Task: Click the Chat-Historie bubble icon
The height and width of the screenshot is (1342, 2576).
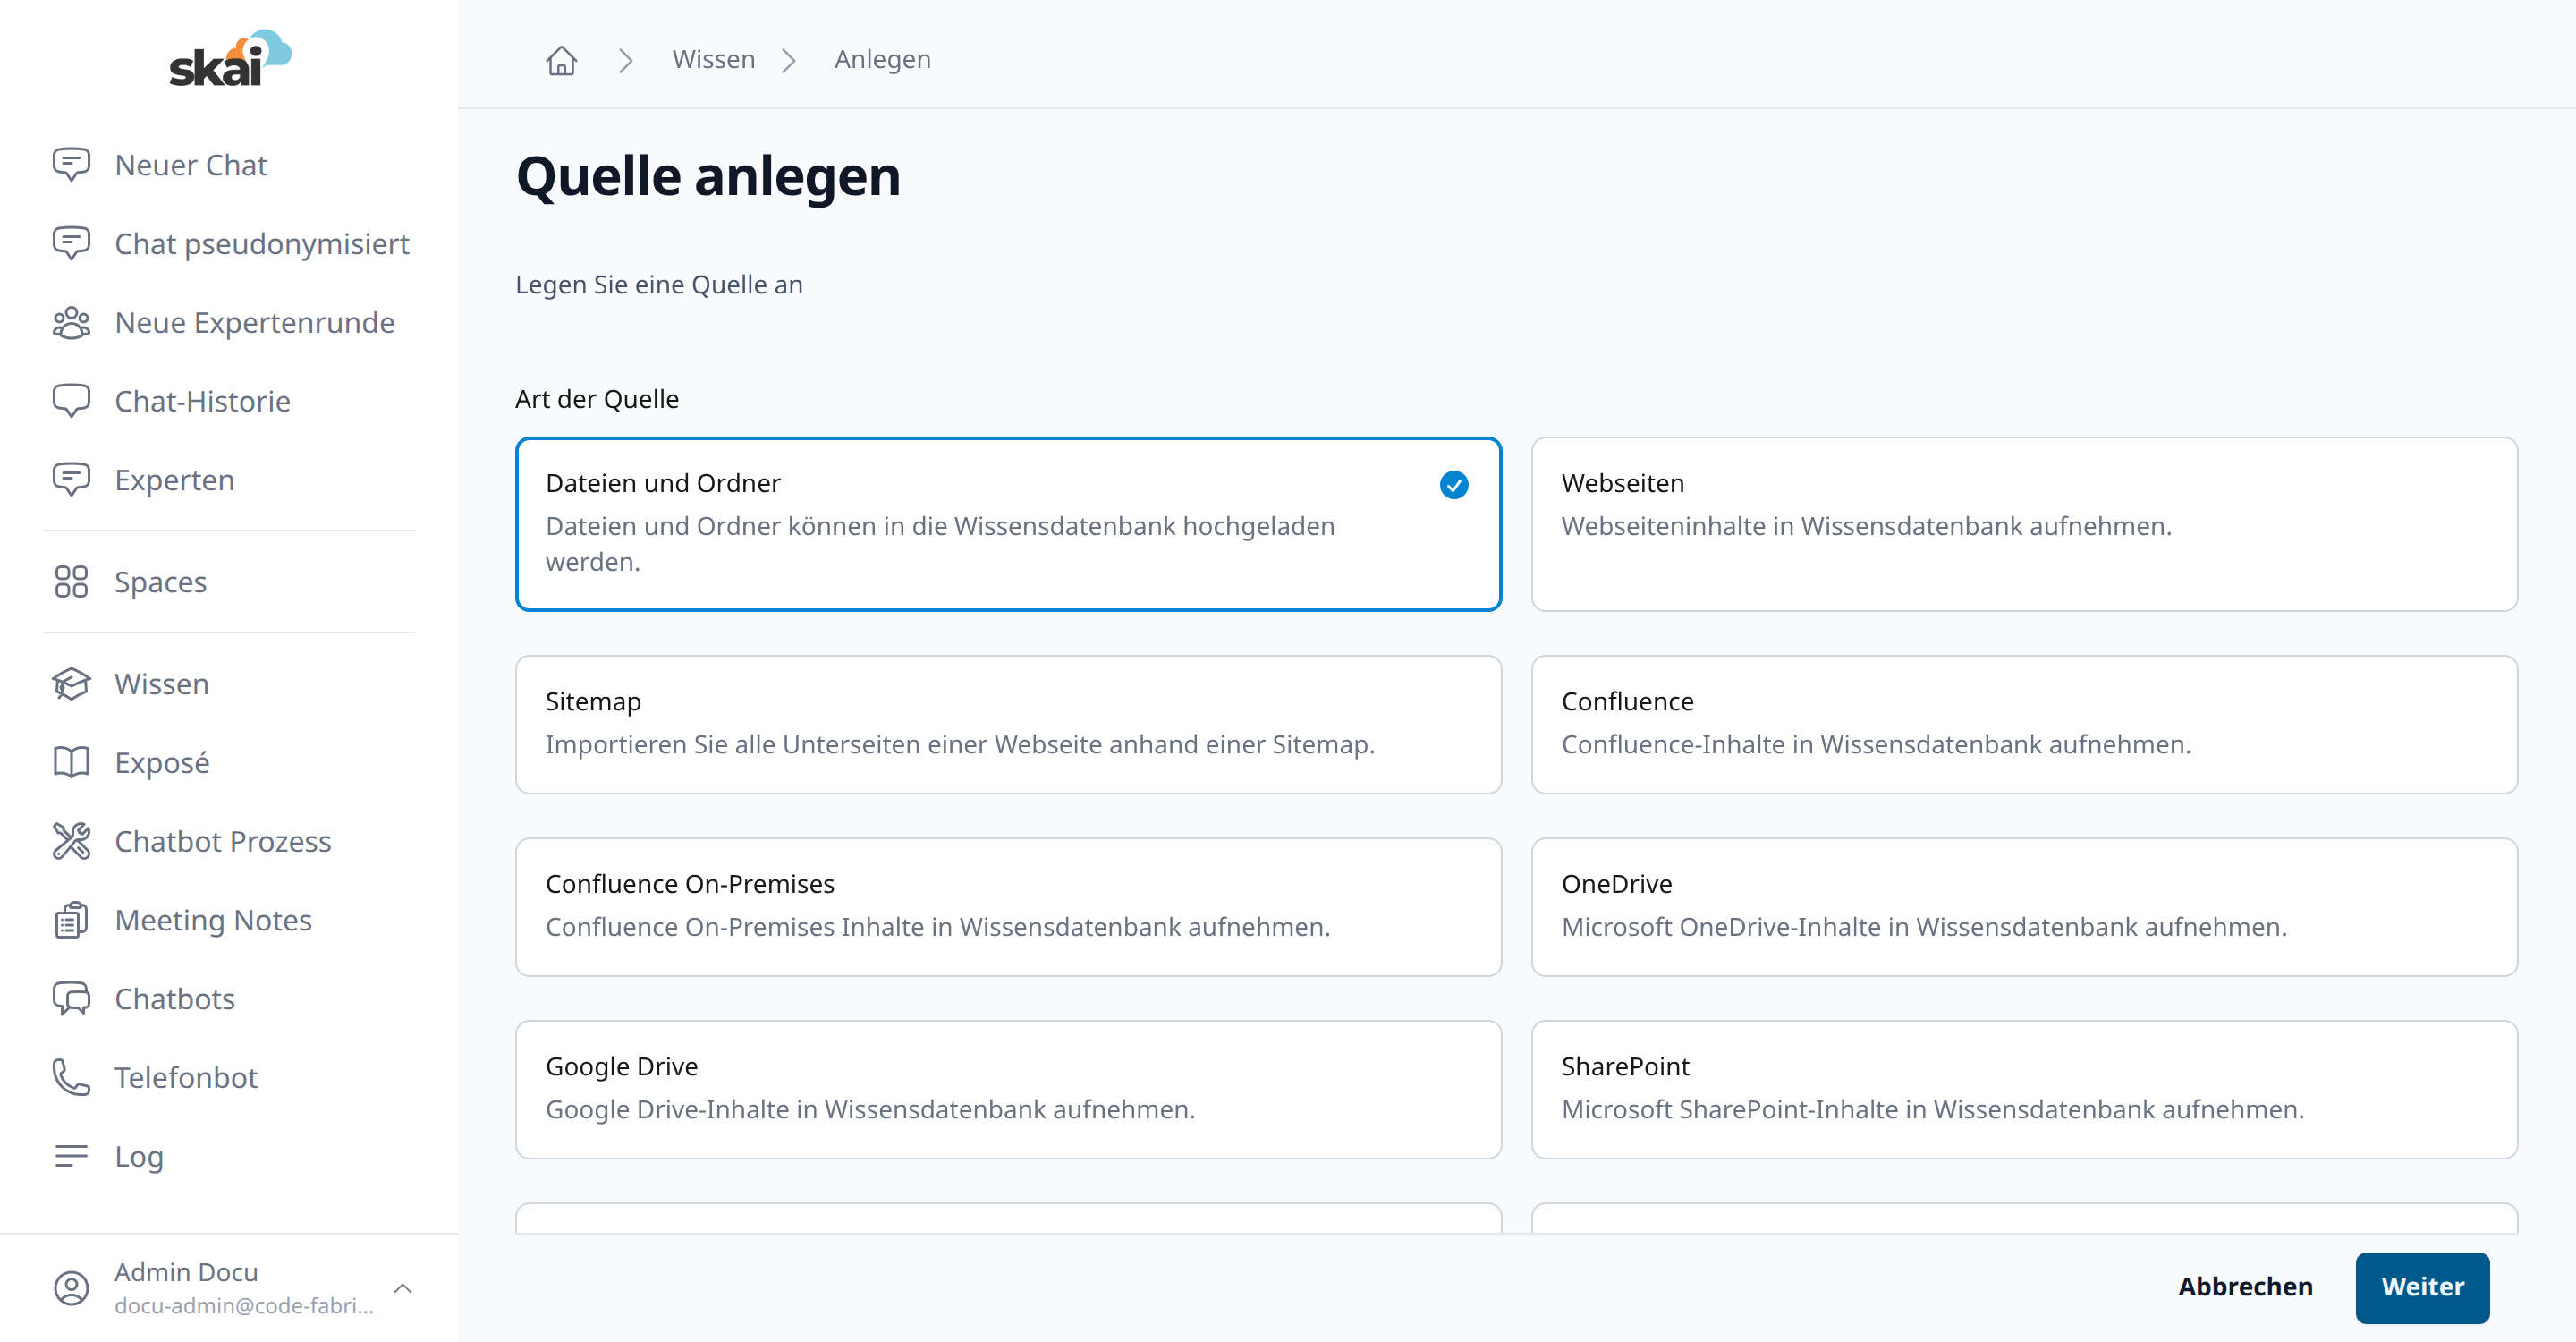Action: click(71, 401)
